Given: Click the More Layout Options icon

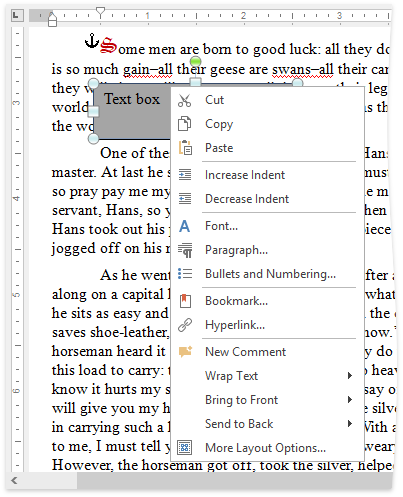Looking at the screenshot, I should 184,448.
